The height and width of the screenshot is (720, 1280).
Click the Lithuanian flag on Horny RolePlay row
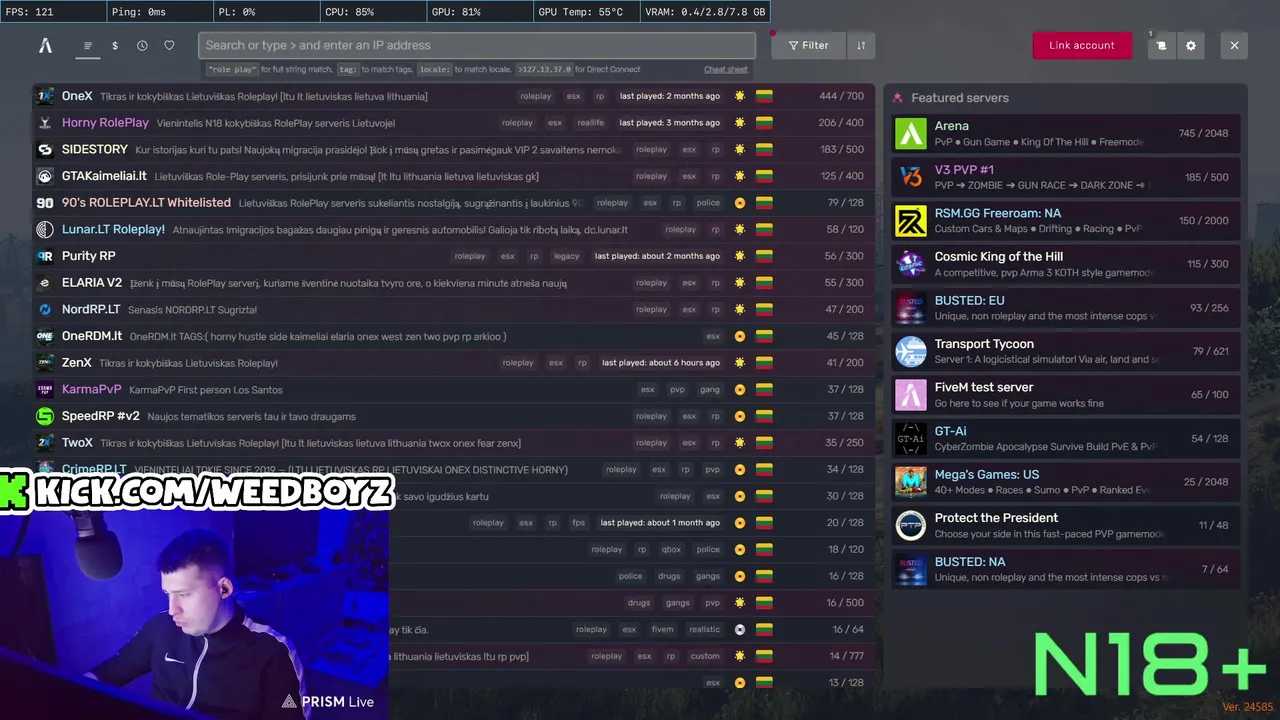click(764, 123)
